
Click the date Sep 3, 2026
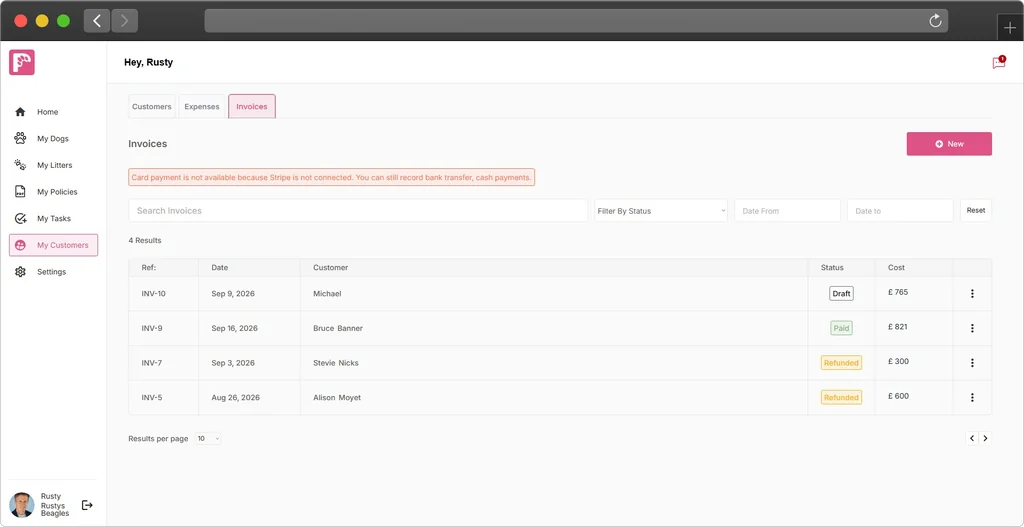233,363
